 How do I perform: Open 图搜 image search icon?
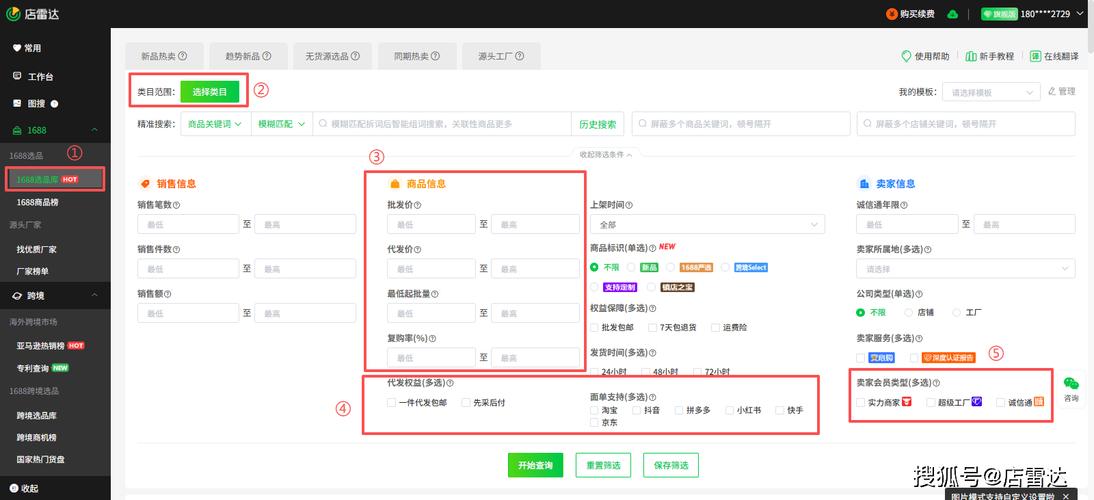point(17,103)
